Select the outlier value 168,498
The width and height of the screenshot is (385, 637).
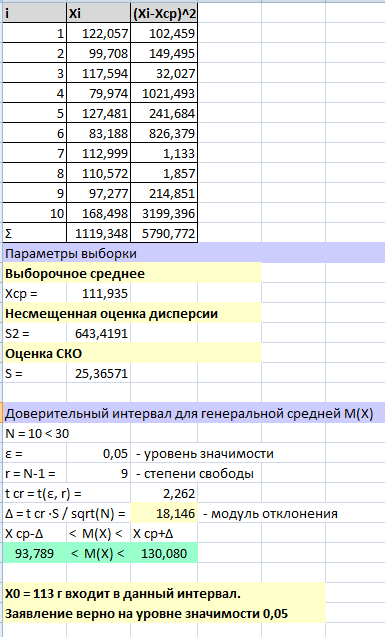(x=99, y=213)
